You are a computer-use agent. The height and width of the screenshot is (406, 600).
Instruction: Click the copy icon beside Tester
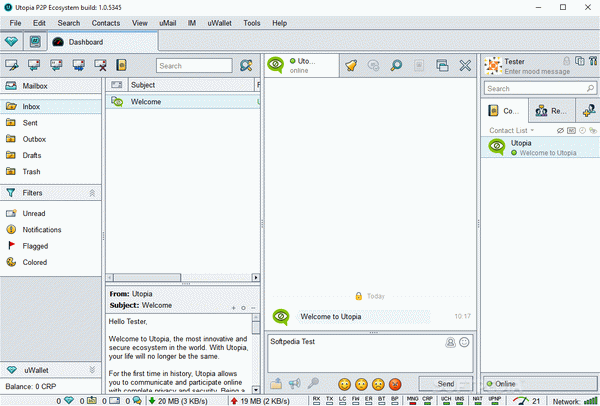pos(580,61)
